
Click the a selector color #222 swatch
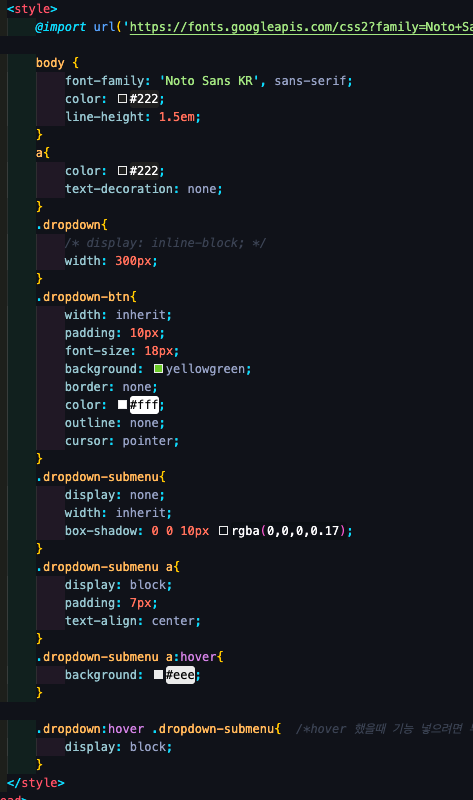click(122, 170)
